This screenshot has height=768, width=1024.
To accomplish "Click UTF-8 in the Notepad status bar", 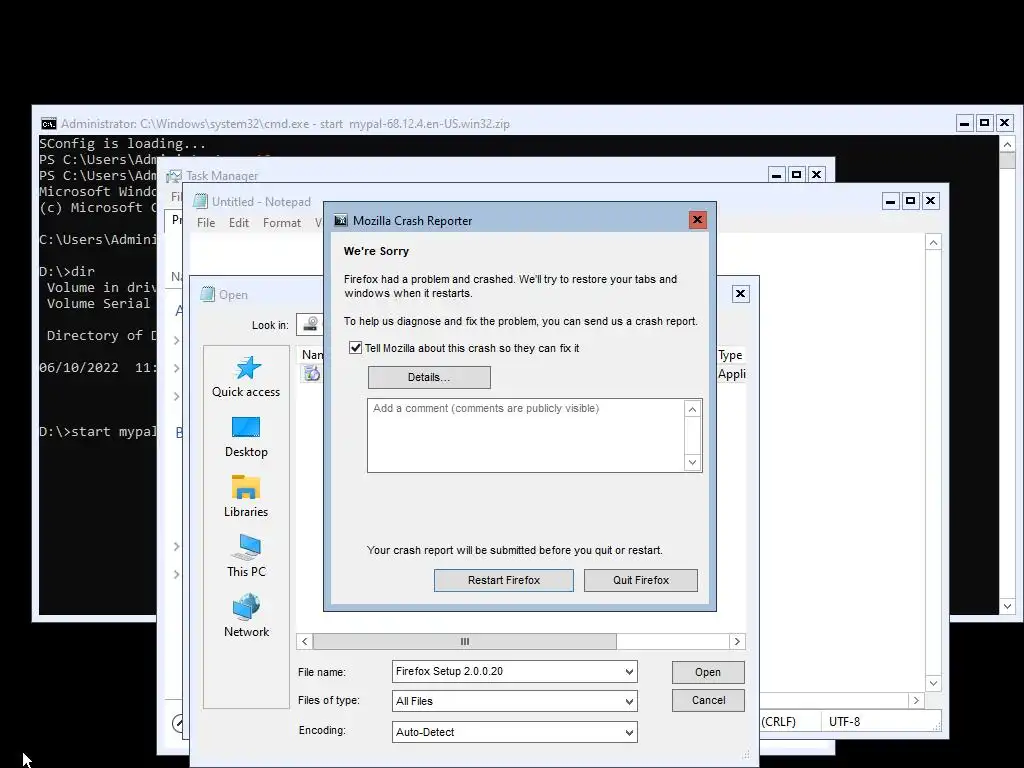I will pyautogui.click(x=844, y=722).
